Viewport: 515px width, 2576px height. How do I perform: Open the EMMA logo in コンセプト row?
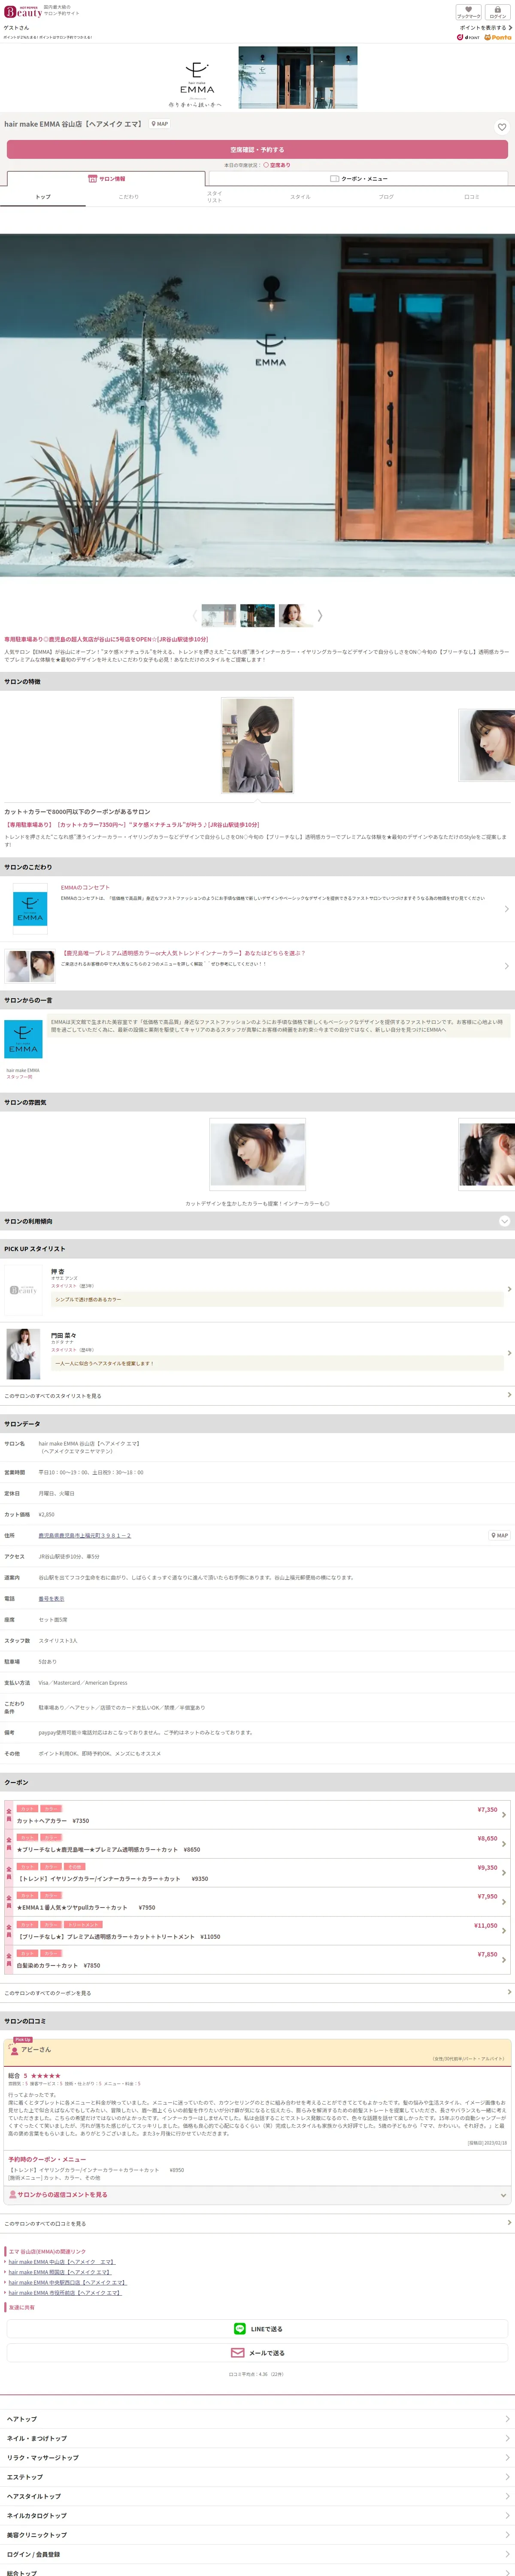click(x=30, y=909)
